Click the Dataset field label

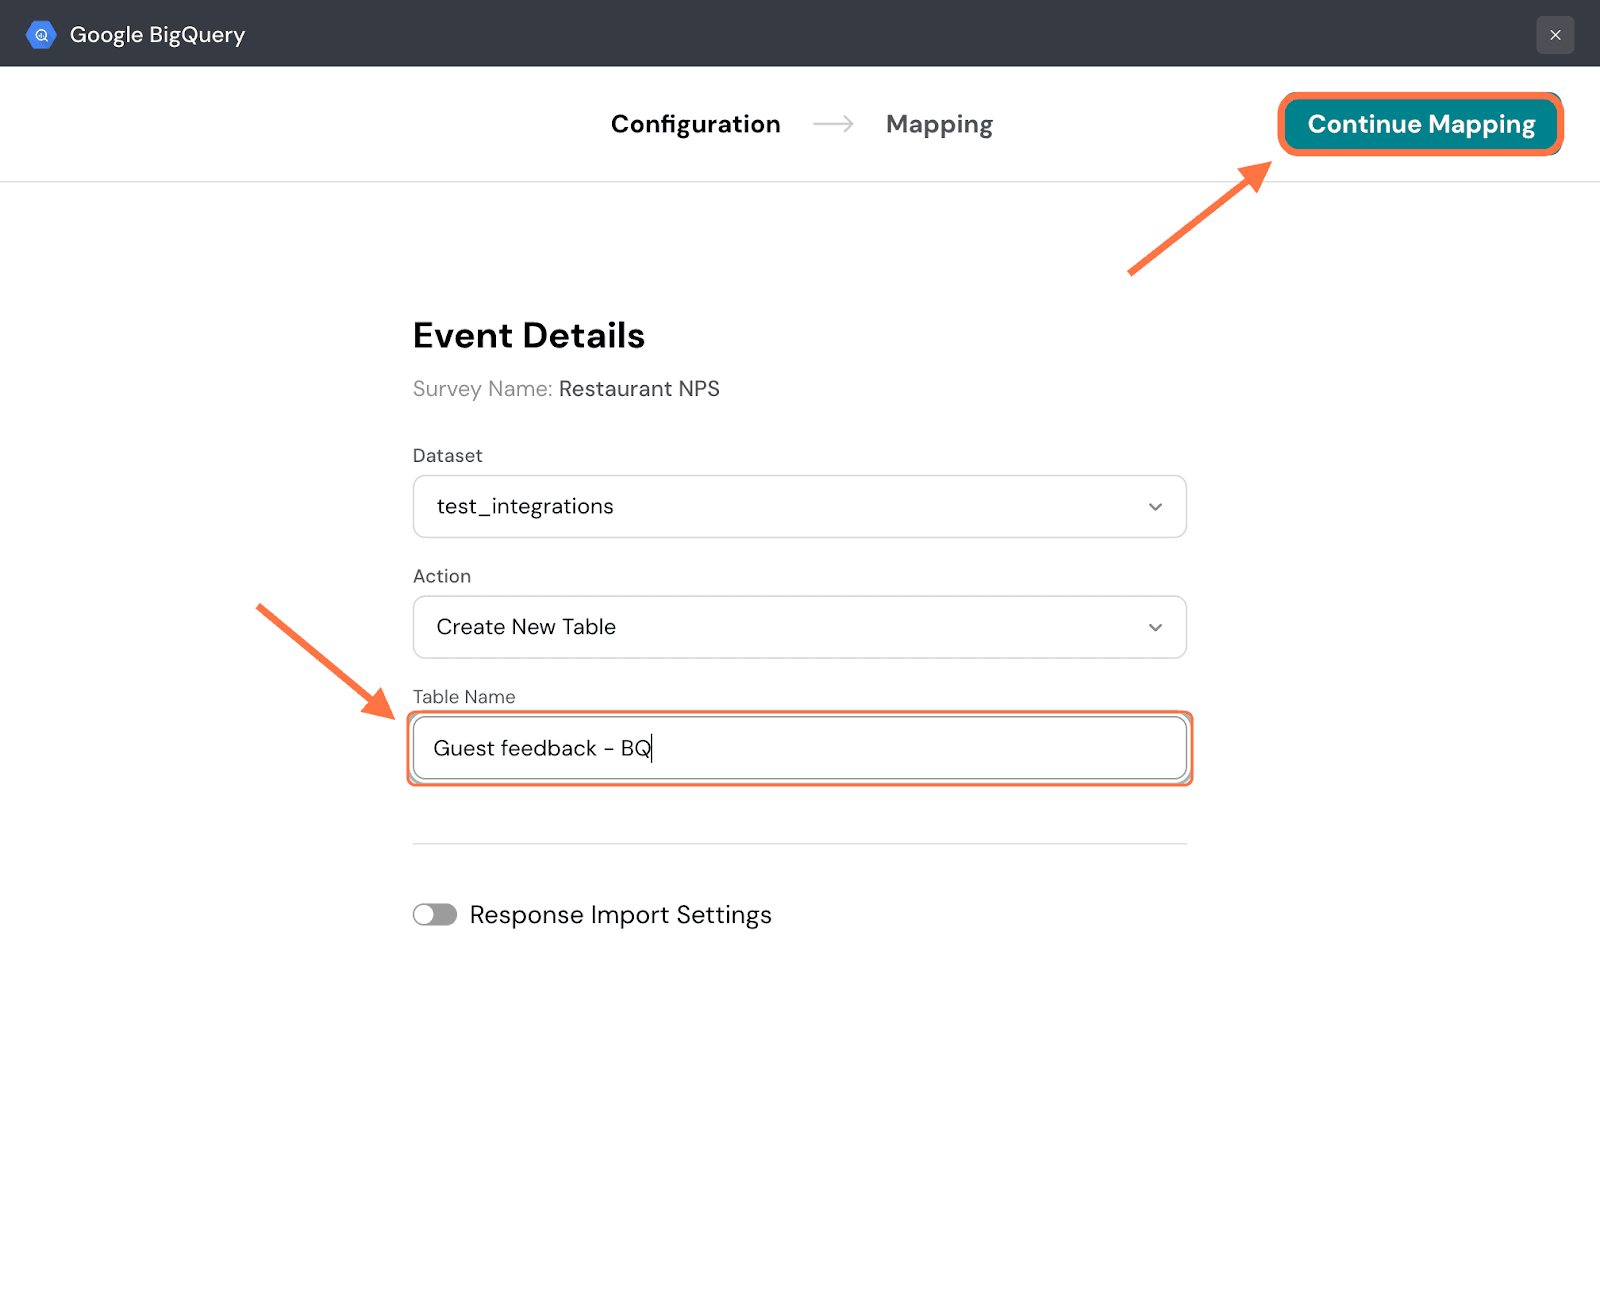447,456
